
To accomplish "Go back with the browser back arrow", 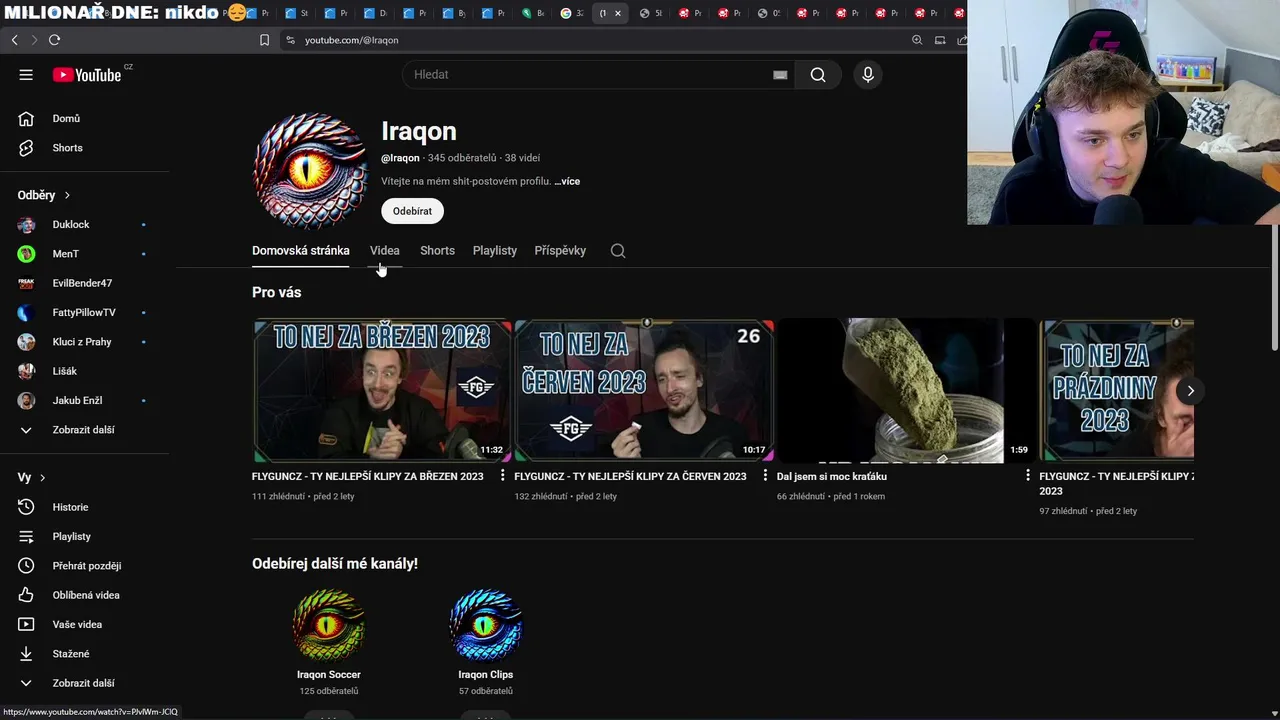I will 15,40.
